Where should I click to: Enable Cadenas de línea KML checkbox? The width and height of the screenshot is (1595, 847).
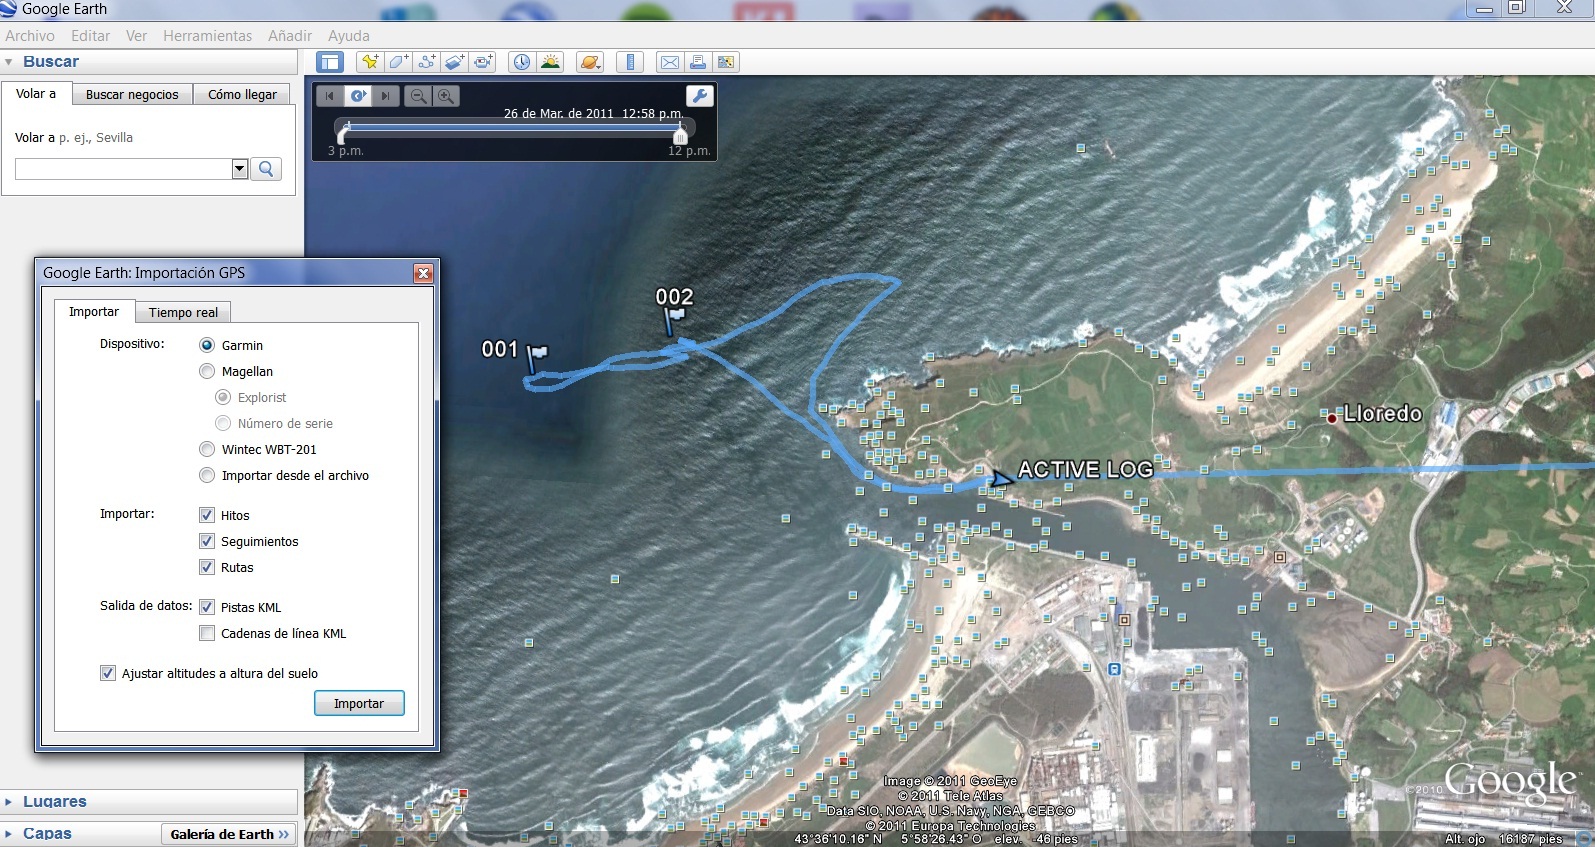[x=207, y=633]
